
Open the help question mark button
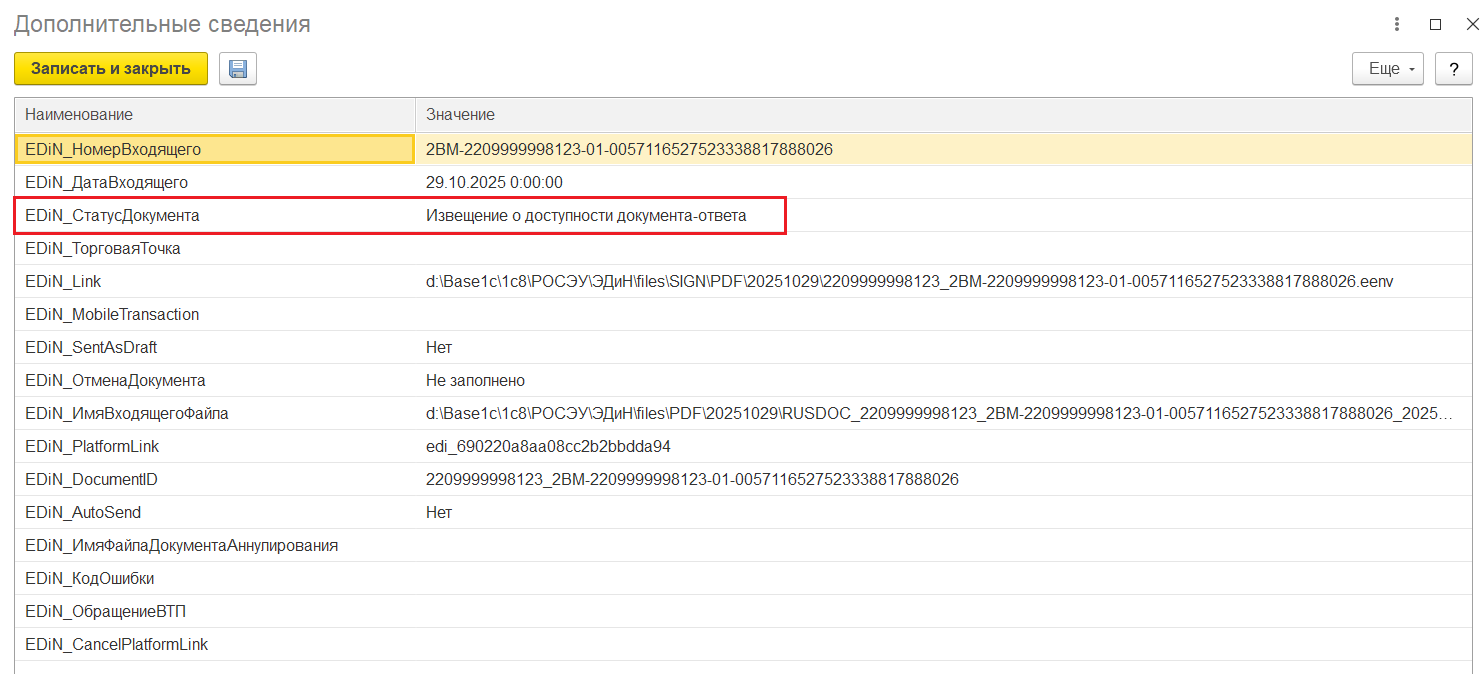(1453, 69)
